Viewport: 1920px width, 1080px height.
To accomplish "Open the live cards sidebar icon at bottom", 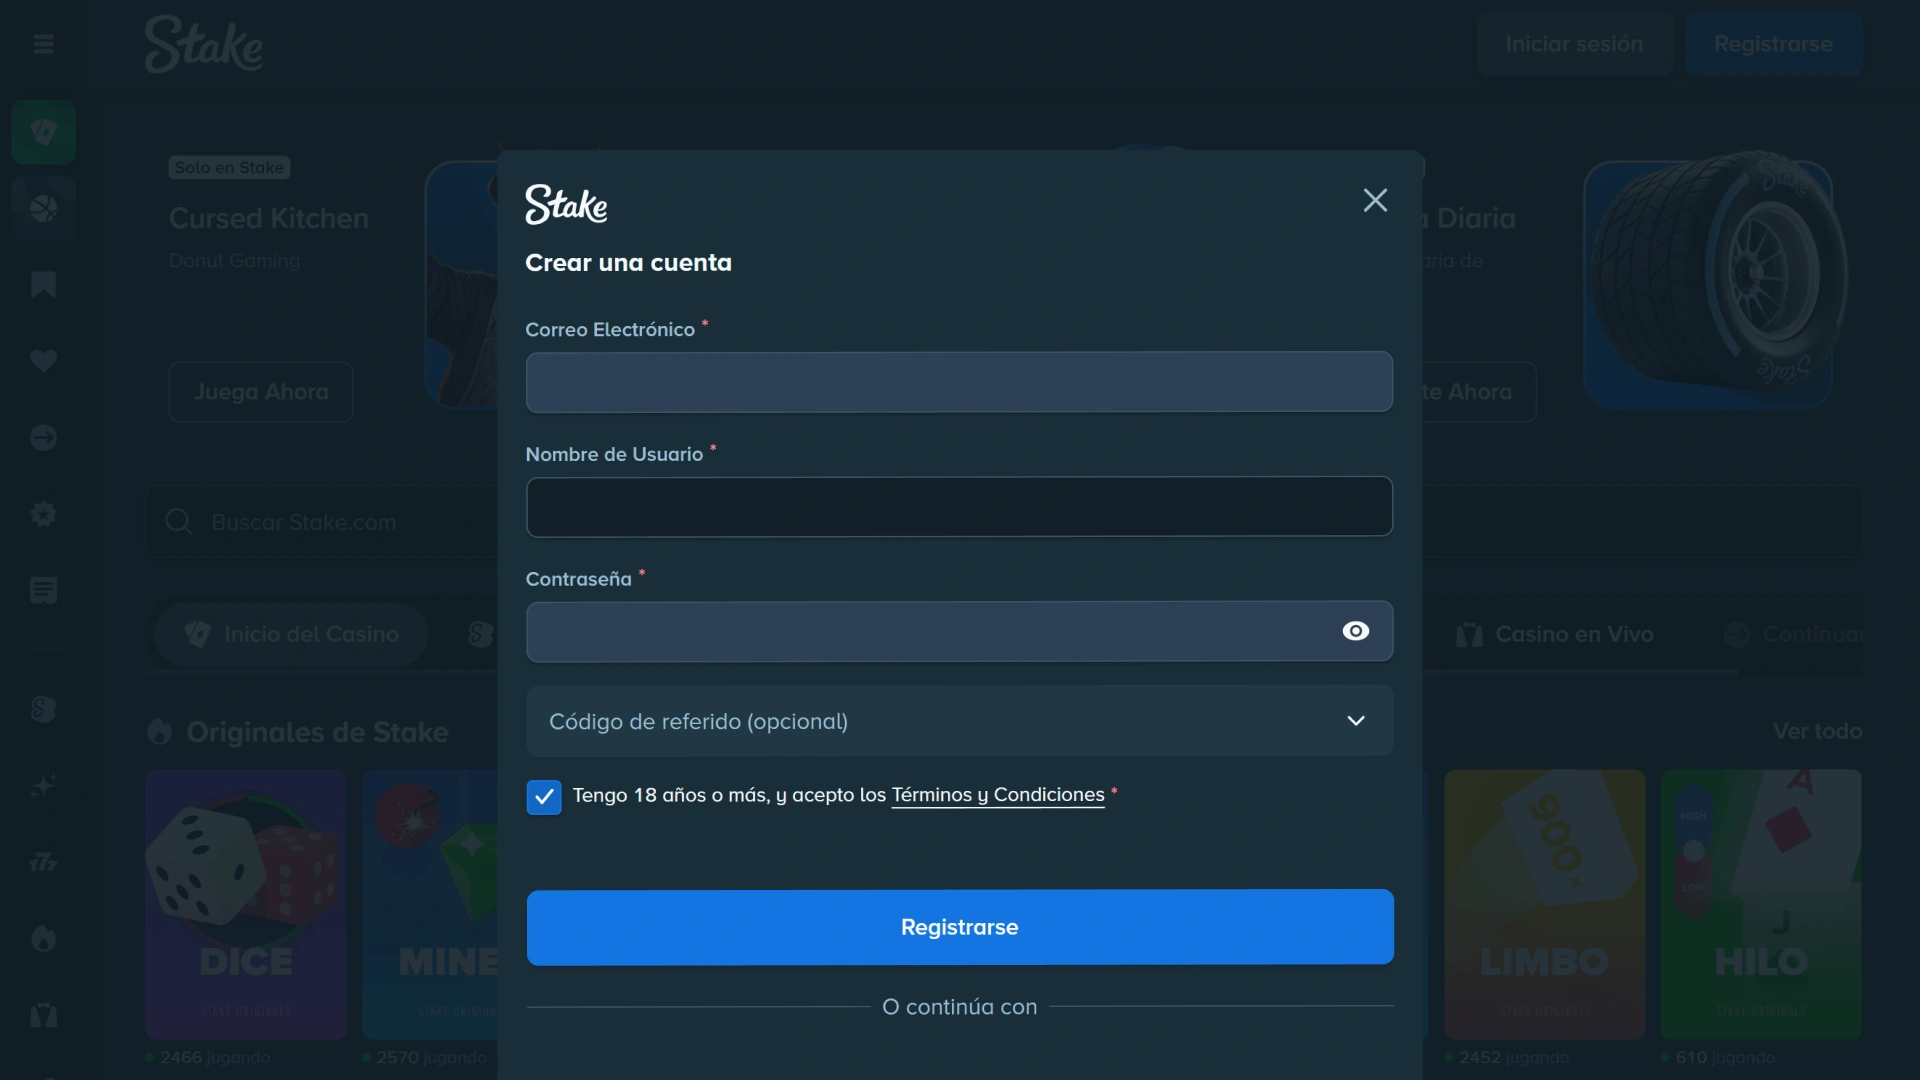I will [43, 1015].
